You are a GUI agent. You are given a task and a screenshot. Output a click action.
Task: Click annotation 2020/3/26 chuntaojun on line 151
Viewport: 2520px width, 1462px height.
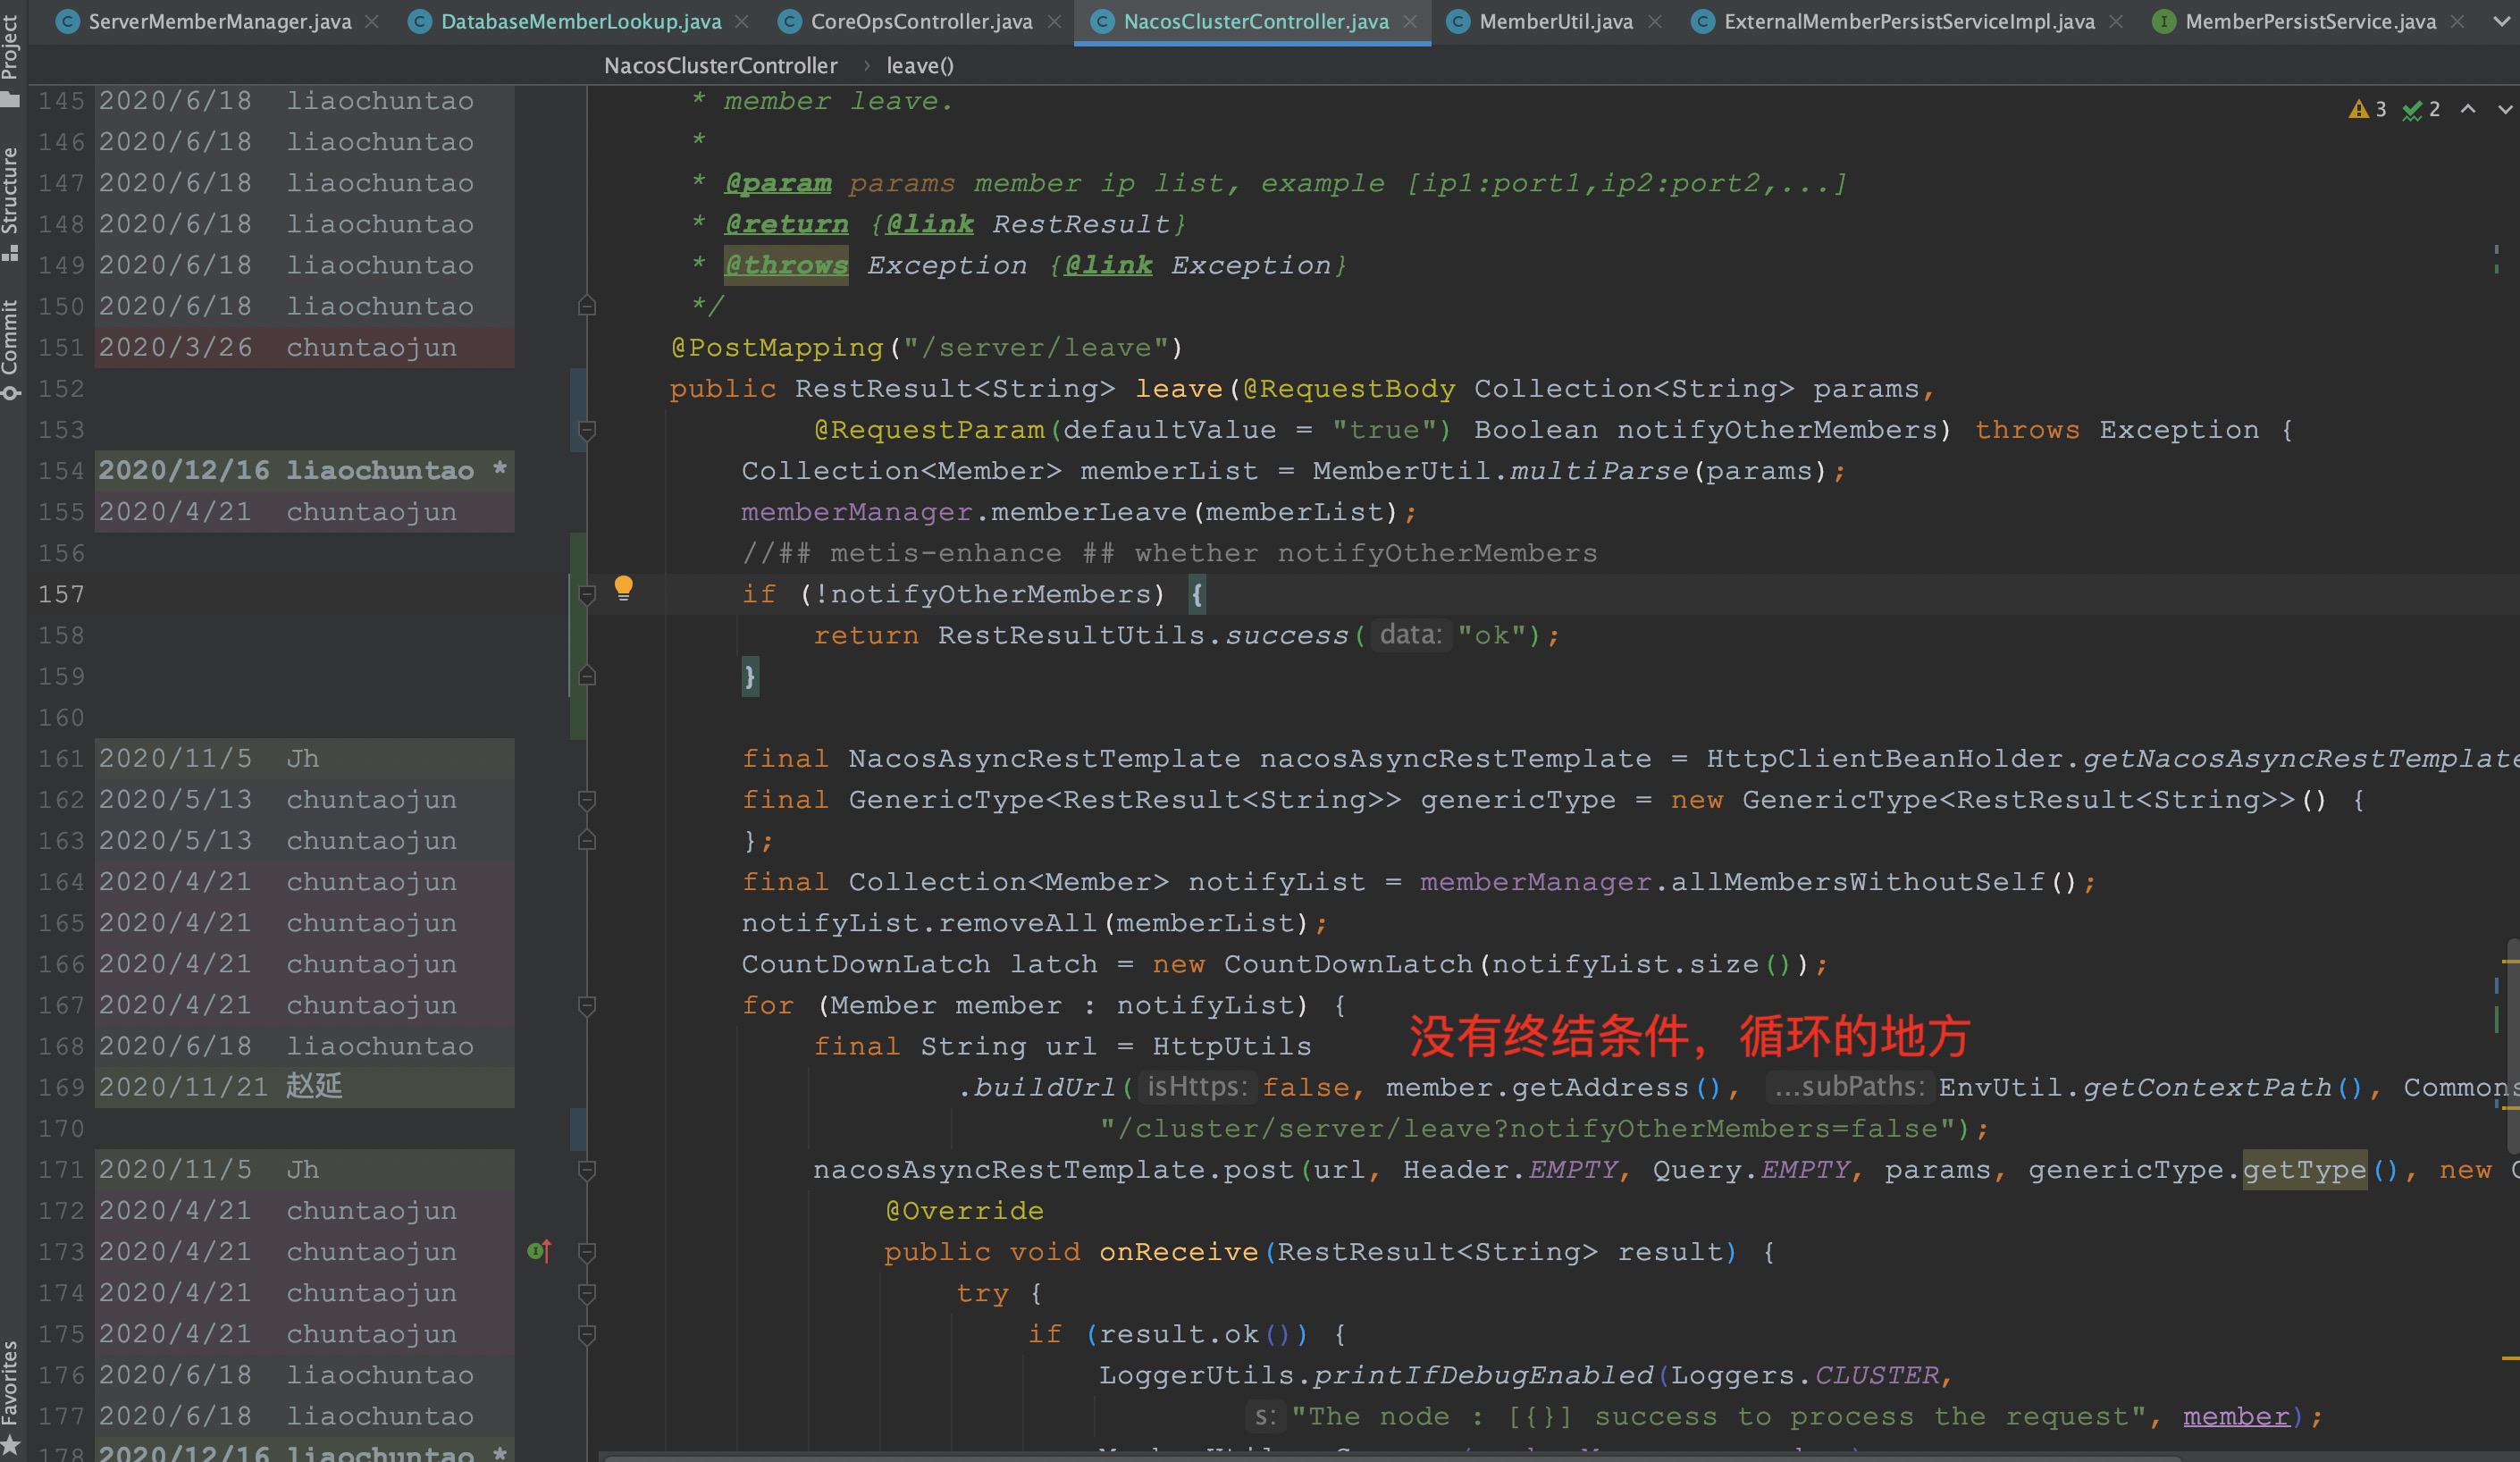point(278,347)
